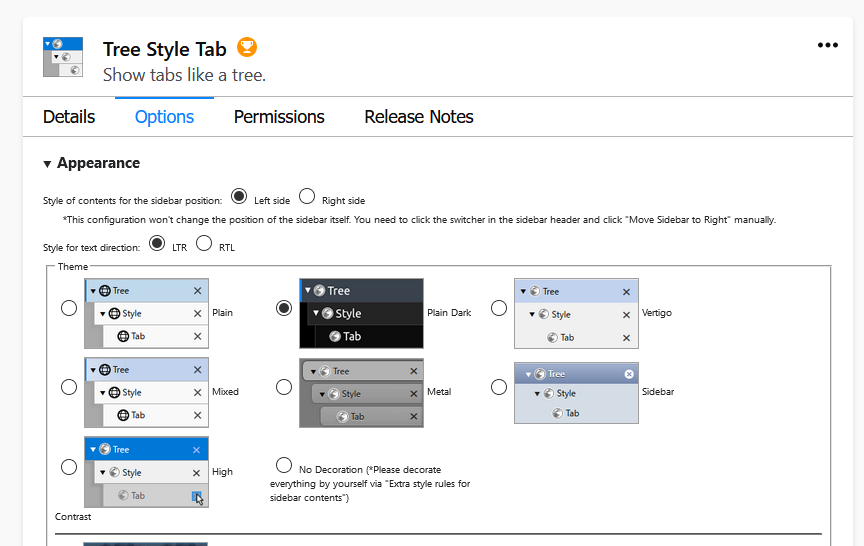This screenshot has height=546, width=864.
Task: Click the High Contrast theme preview thumbnail
Action: [x=147, y=472]
